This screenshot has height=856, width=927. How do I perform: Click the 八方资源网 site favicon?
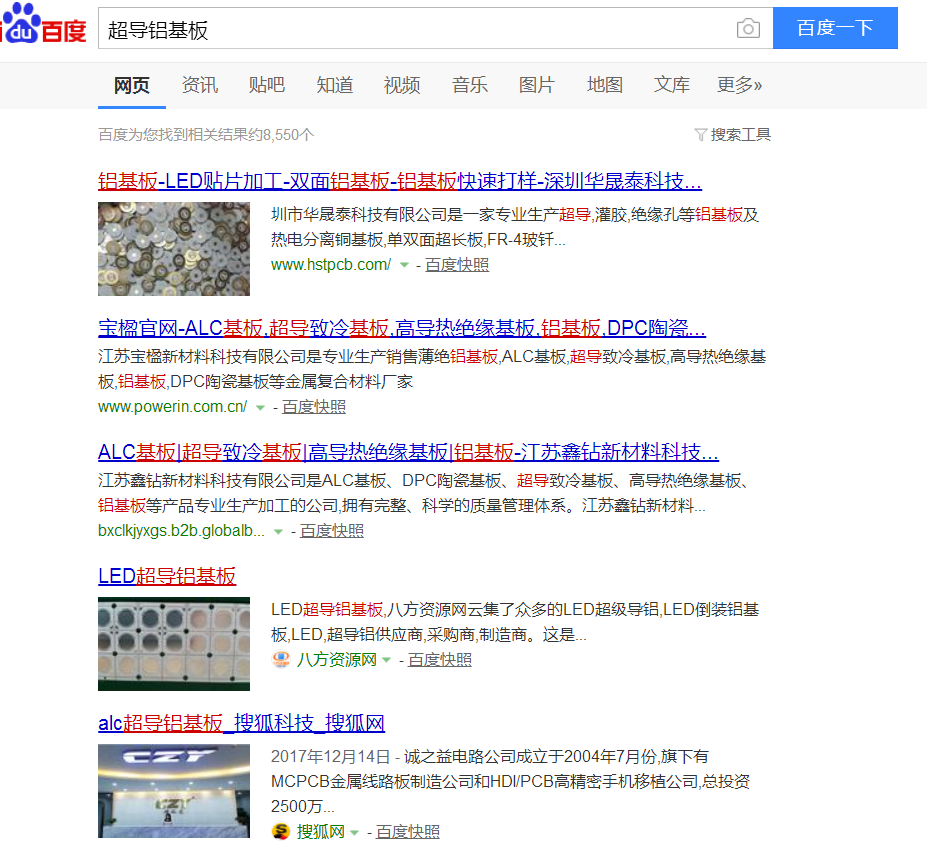pos(281,659)
